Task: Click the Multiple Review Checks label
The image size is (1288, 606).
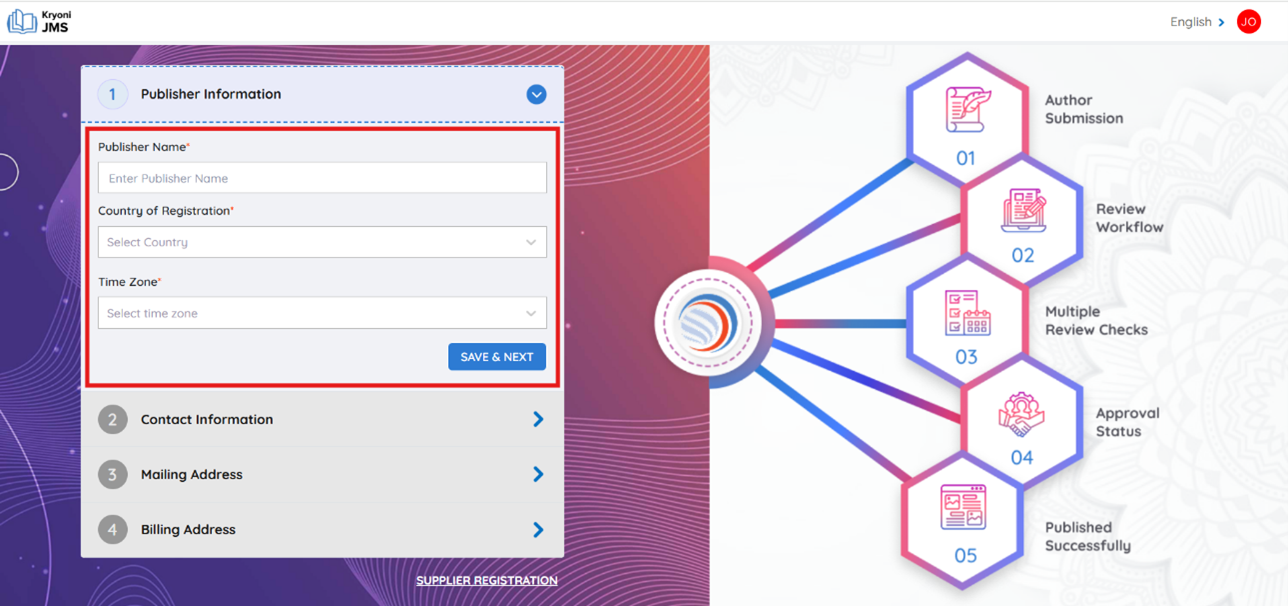Action: click(x=1096, y=321)
